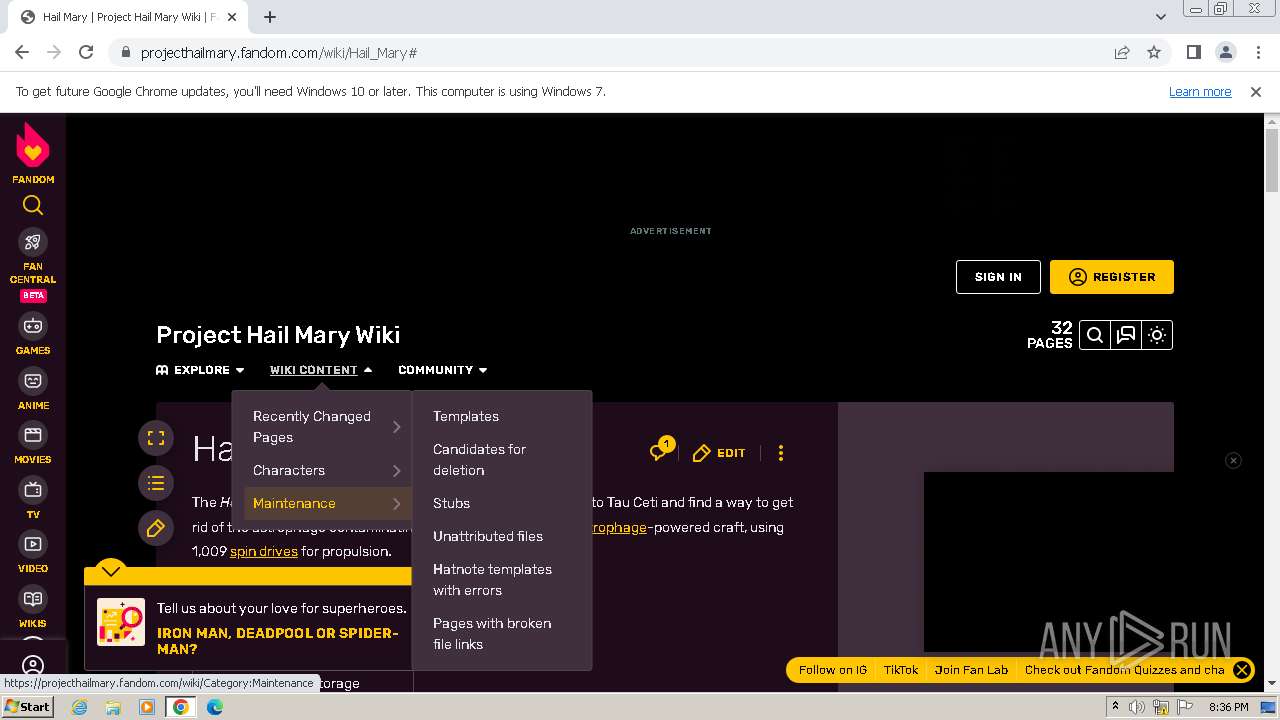Expand the Community dropdown

(x=443, y=370)
